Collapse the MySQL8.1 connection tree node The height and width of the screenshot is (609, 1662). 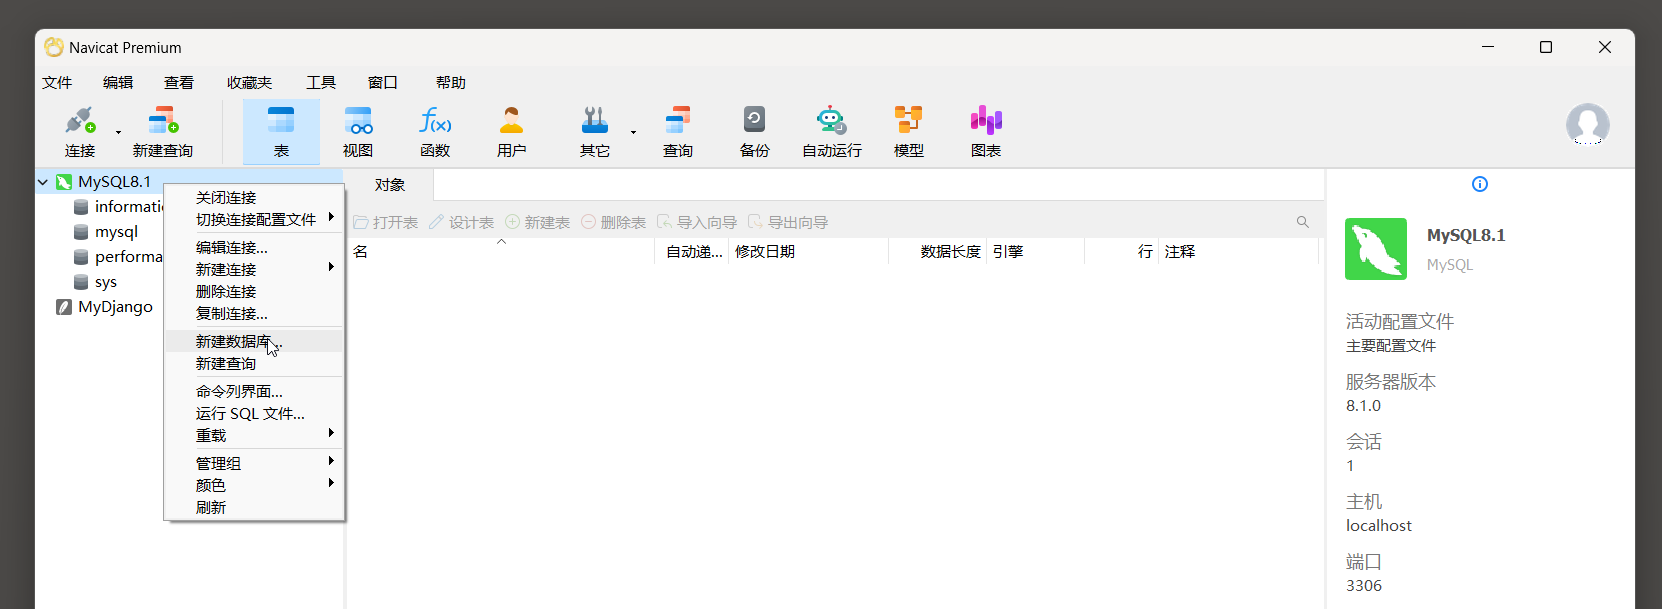pyautogui.click(x=43, y=182)
